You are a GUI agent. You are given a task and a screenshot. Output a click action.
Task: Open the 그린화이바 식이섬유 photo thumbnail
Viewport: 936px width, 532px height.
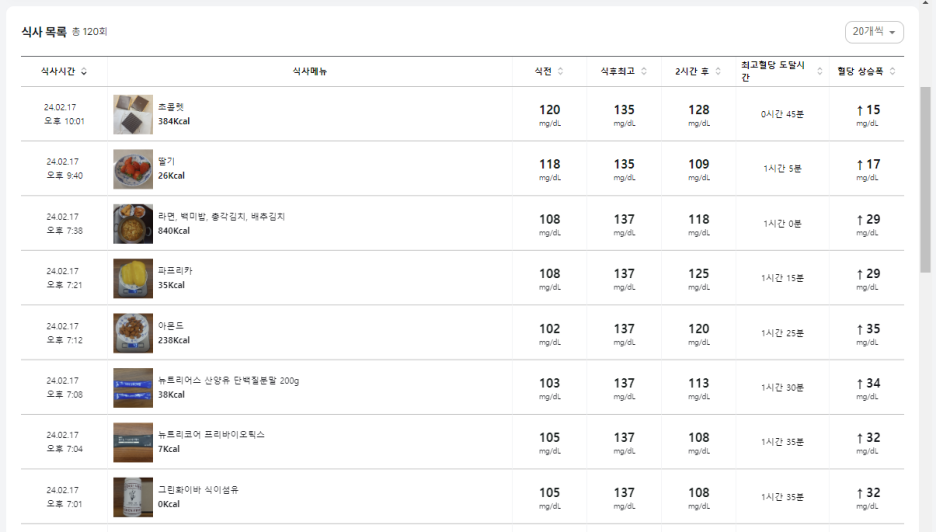point(133,497)
